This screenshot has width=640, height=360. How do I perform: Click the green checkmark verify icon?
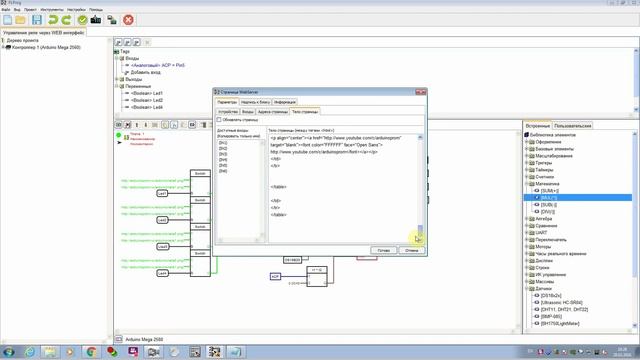pyautogui.click(x=82, y=20)
